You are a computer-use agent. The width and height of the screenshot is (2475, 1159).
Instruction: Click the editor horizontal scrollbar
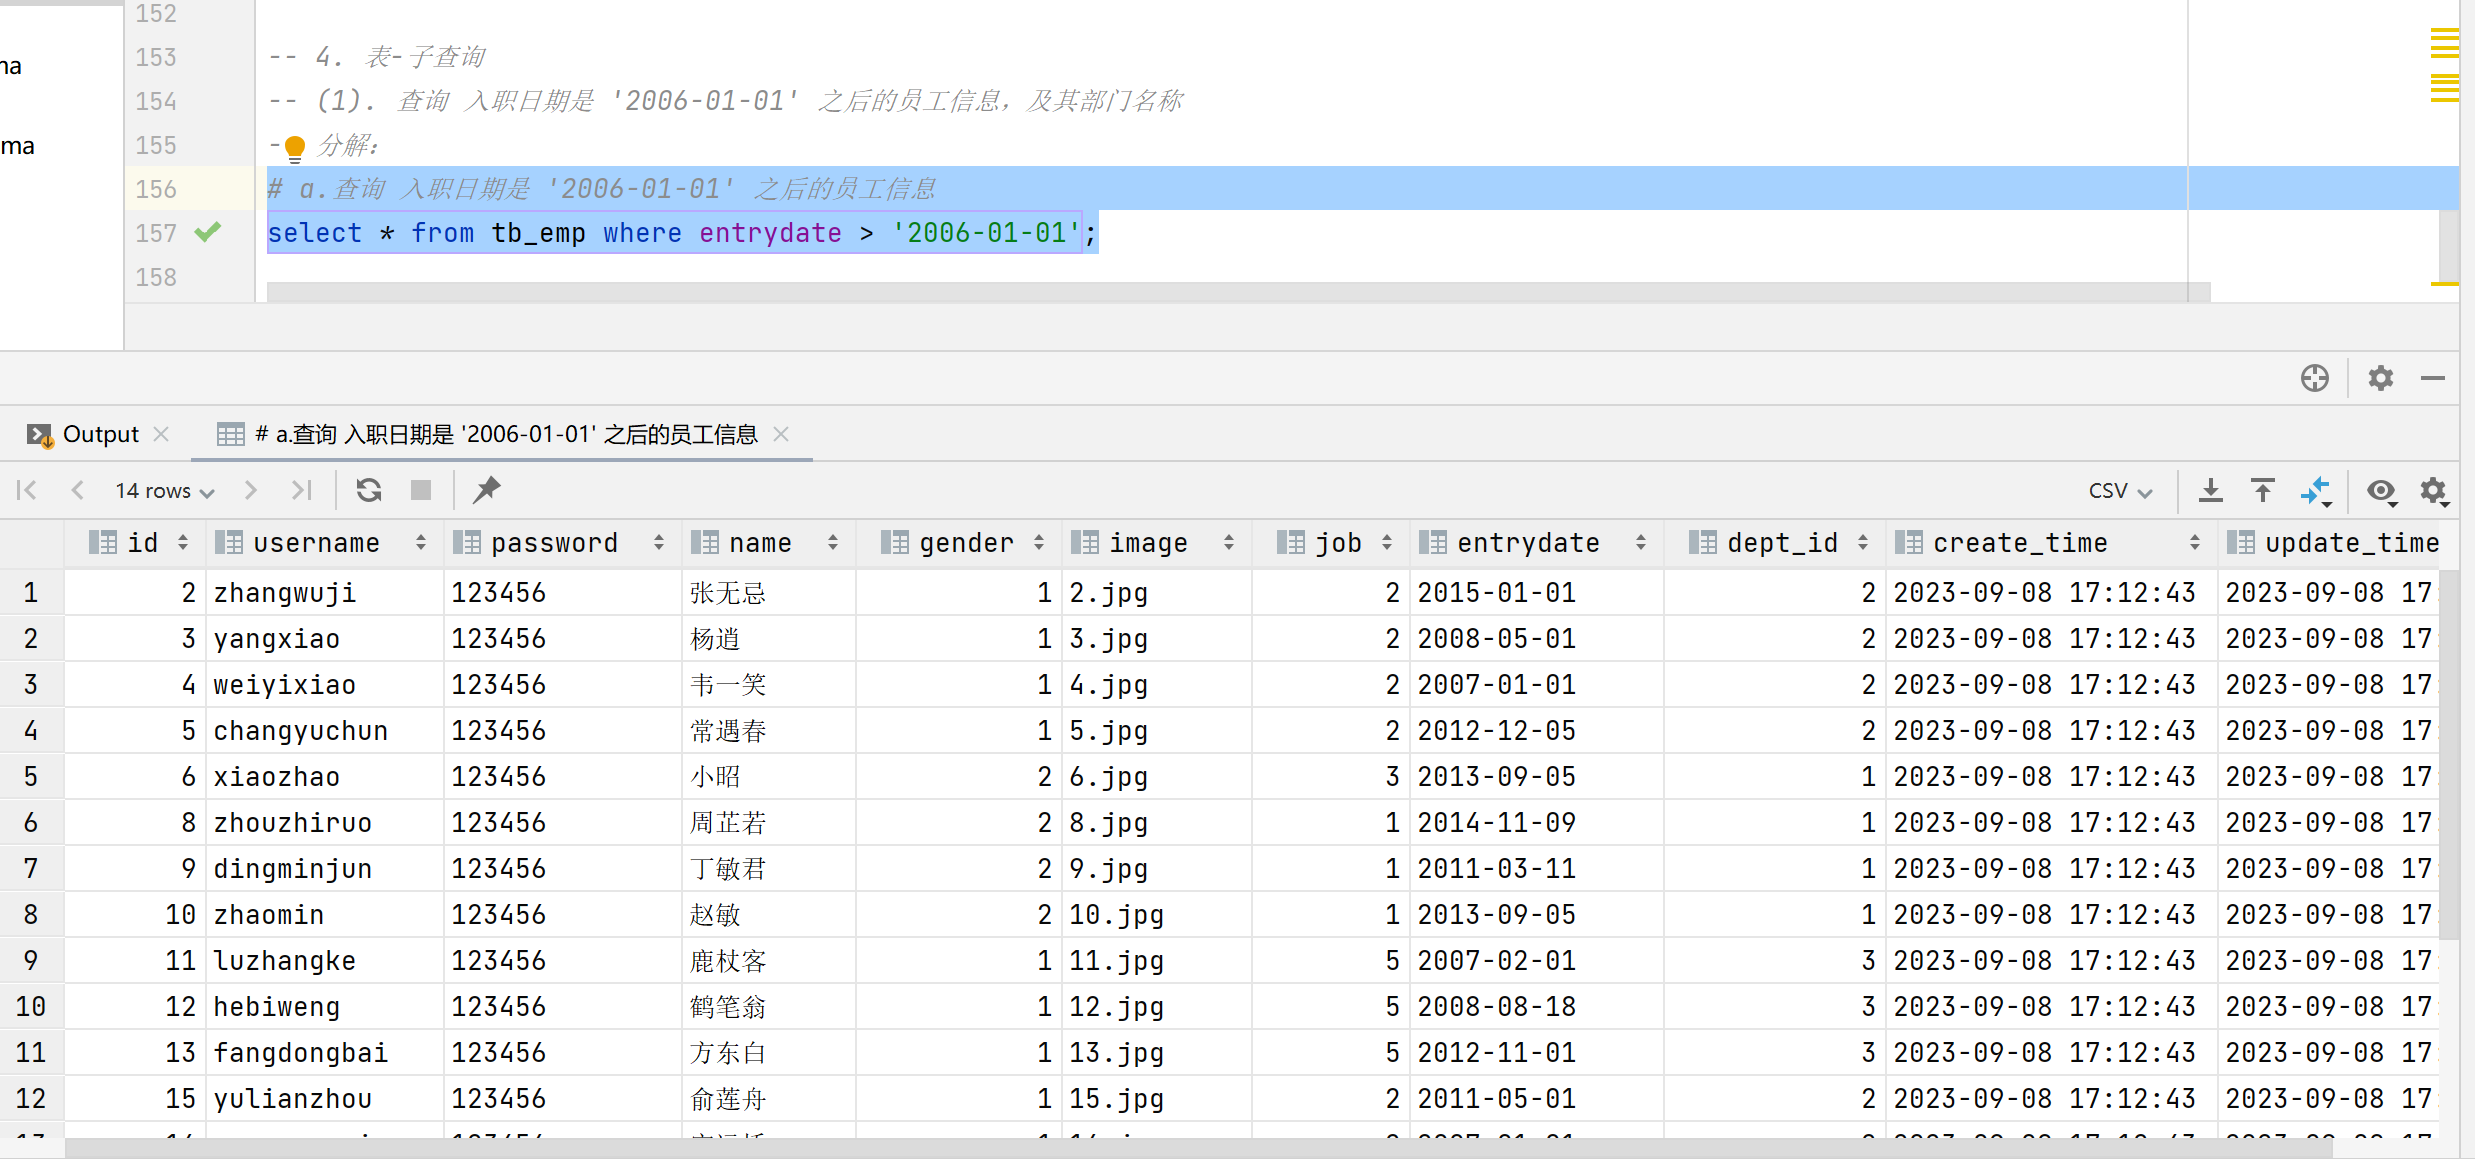(1238, 291)
